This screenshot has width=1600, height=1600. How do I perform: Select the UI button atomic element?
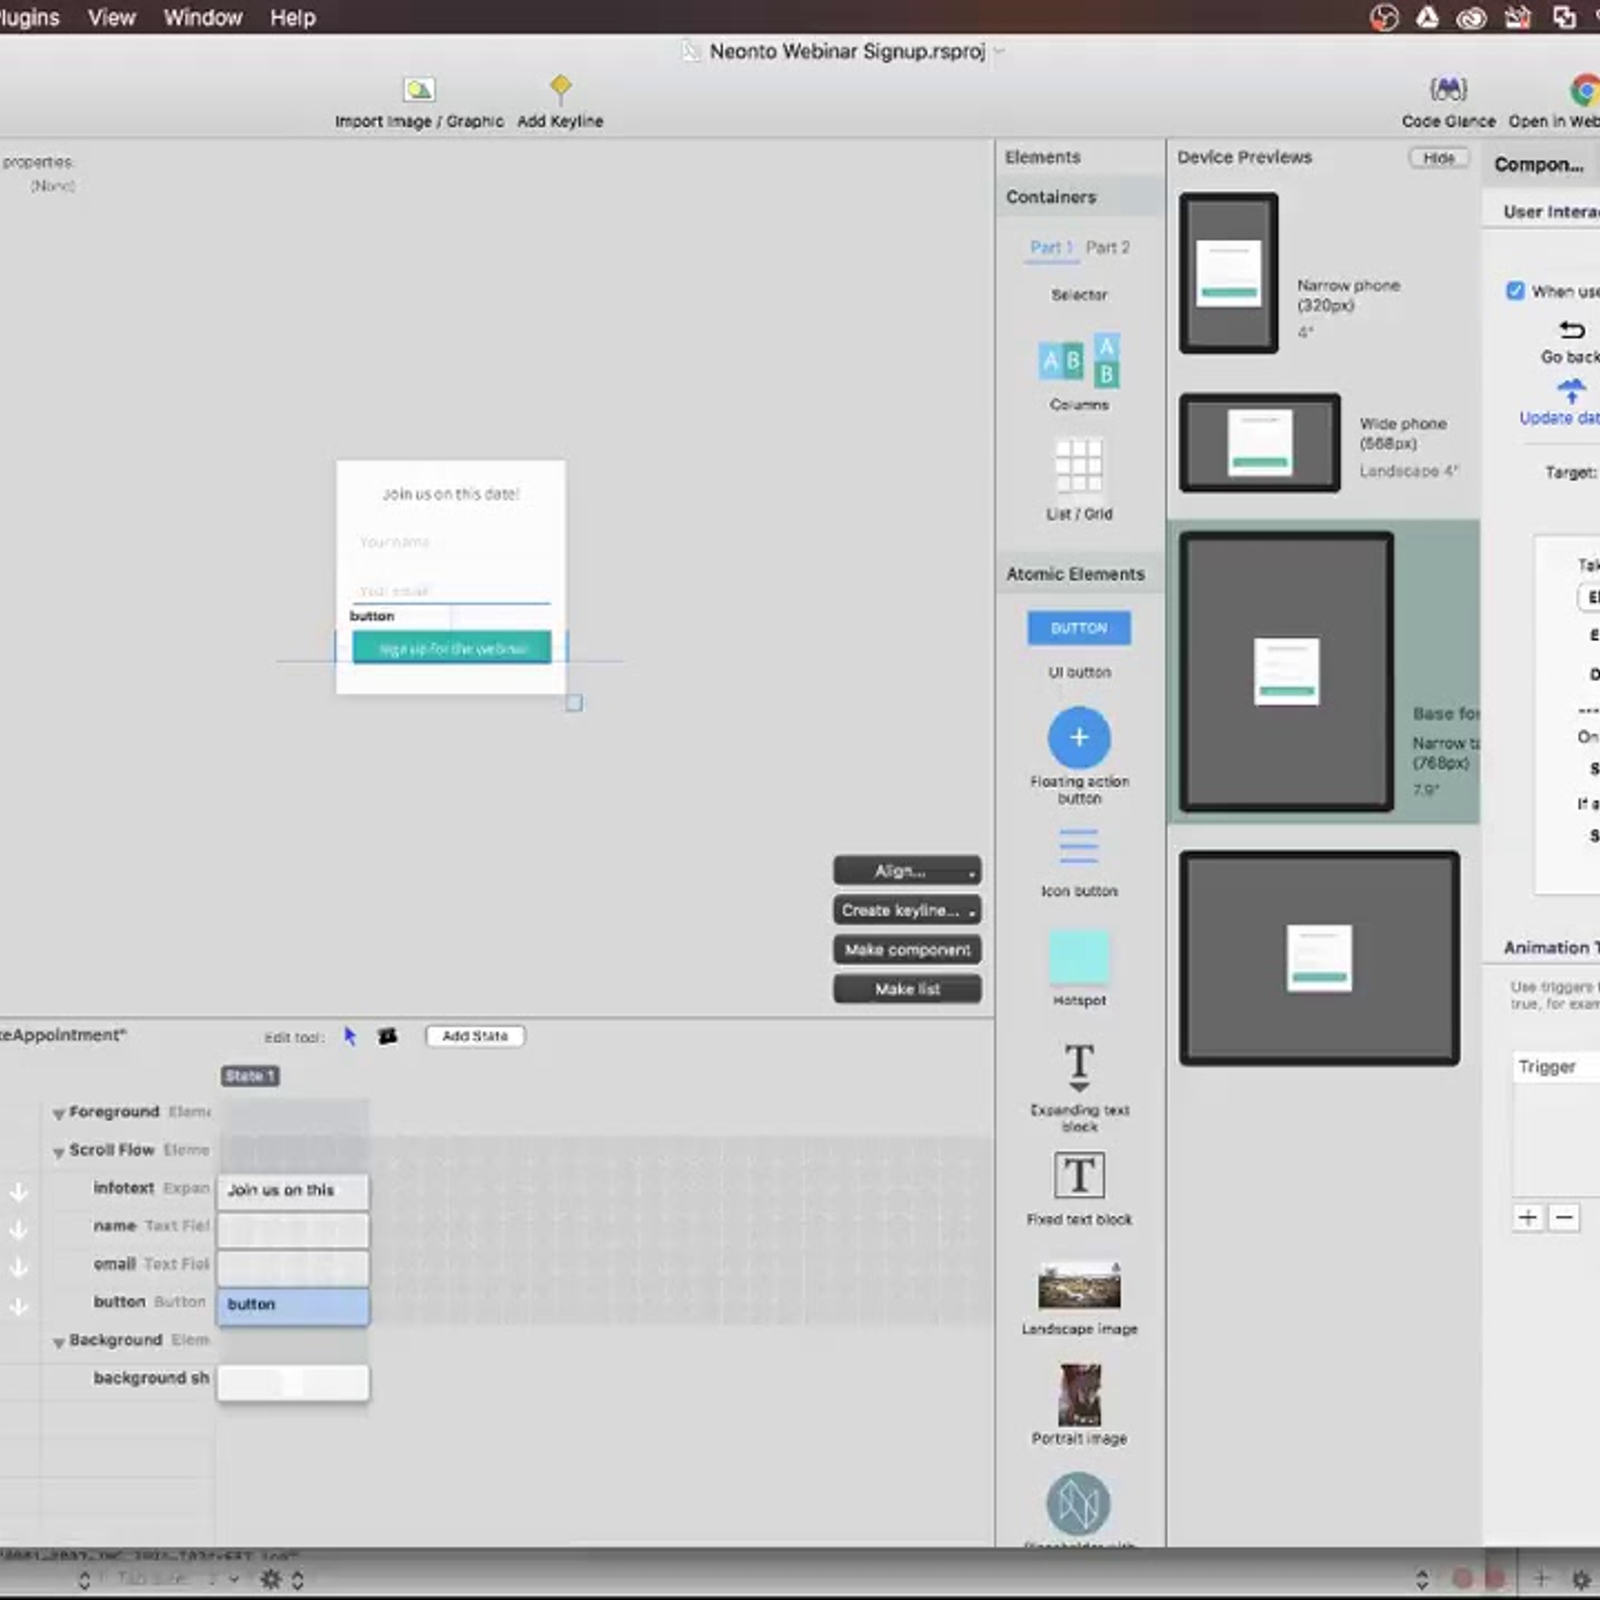pos(1079,628)
